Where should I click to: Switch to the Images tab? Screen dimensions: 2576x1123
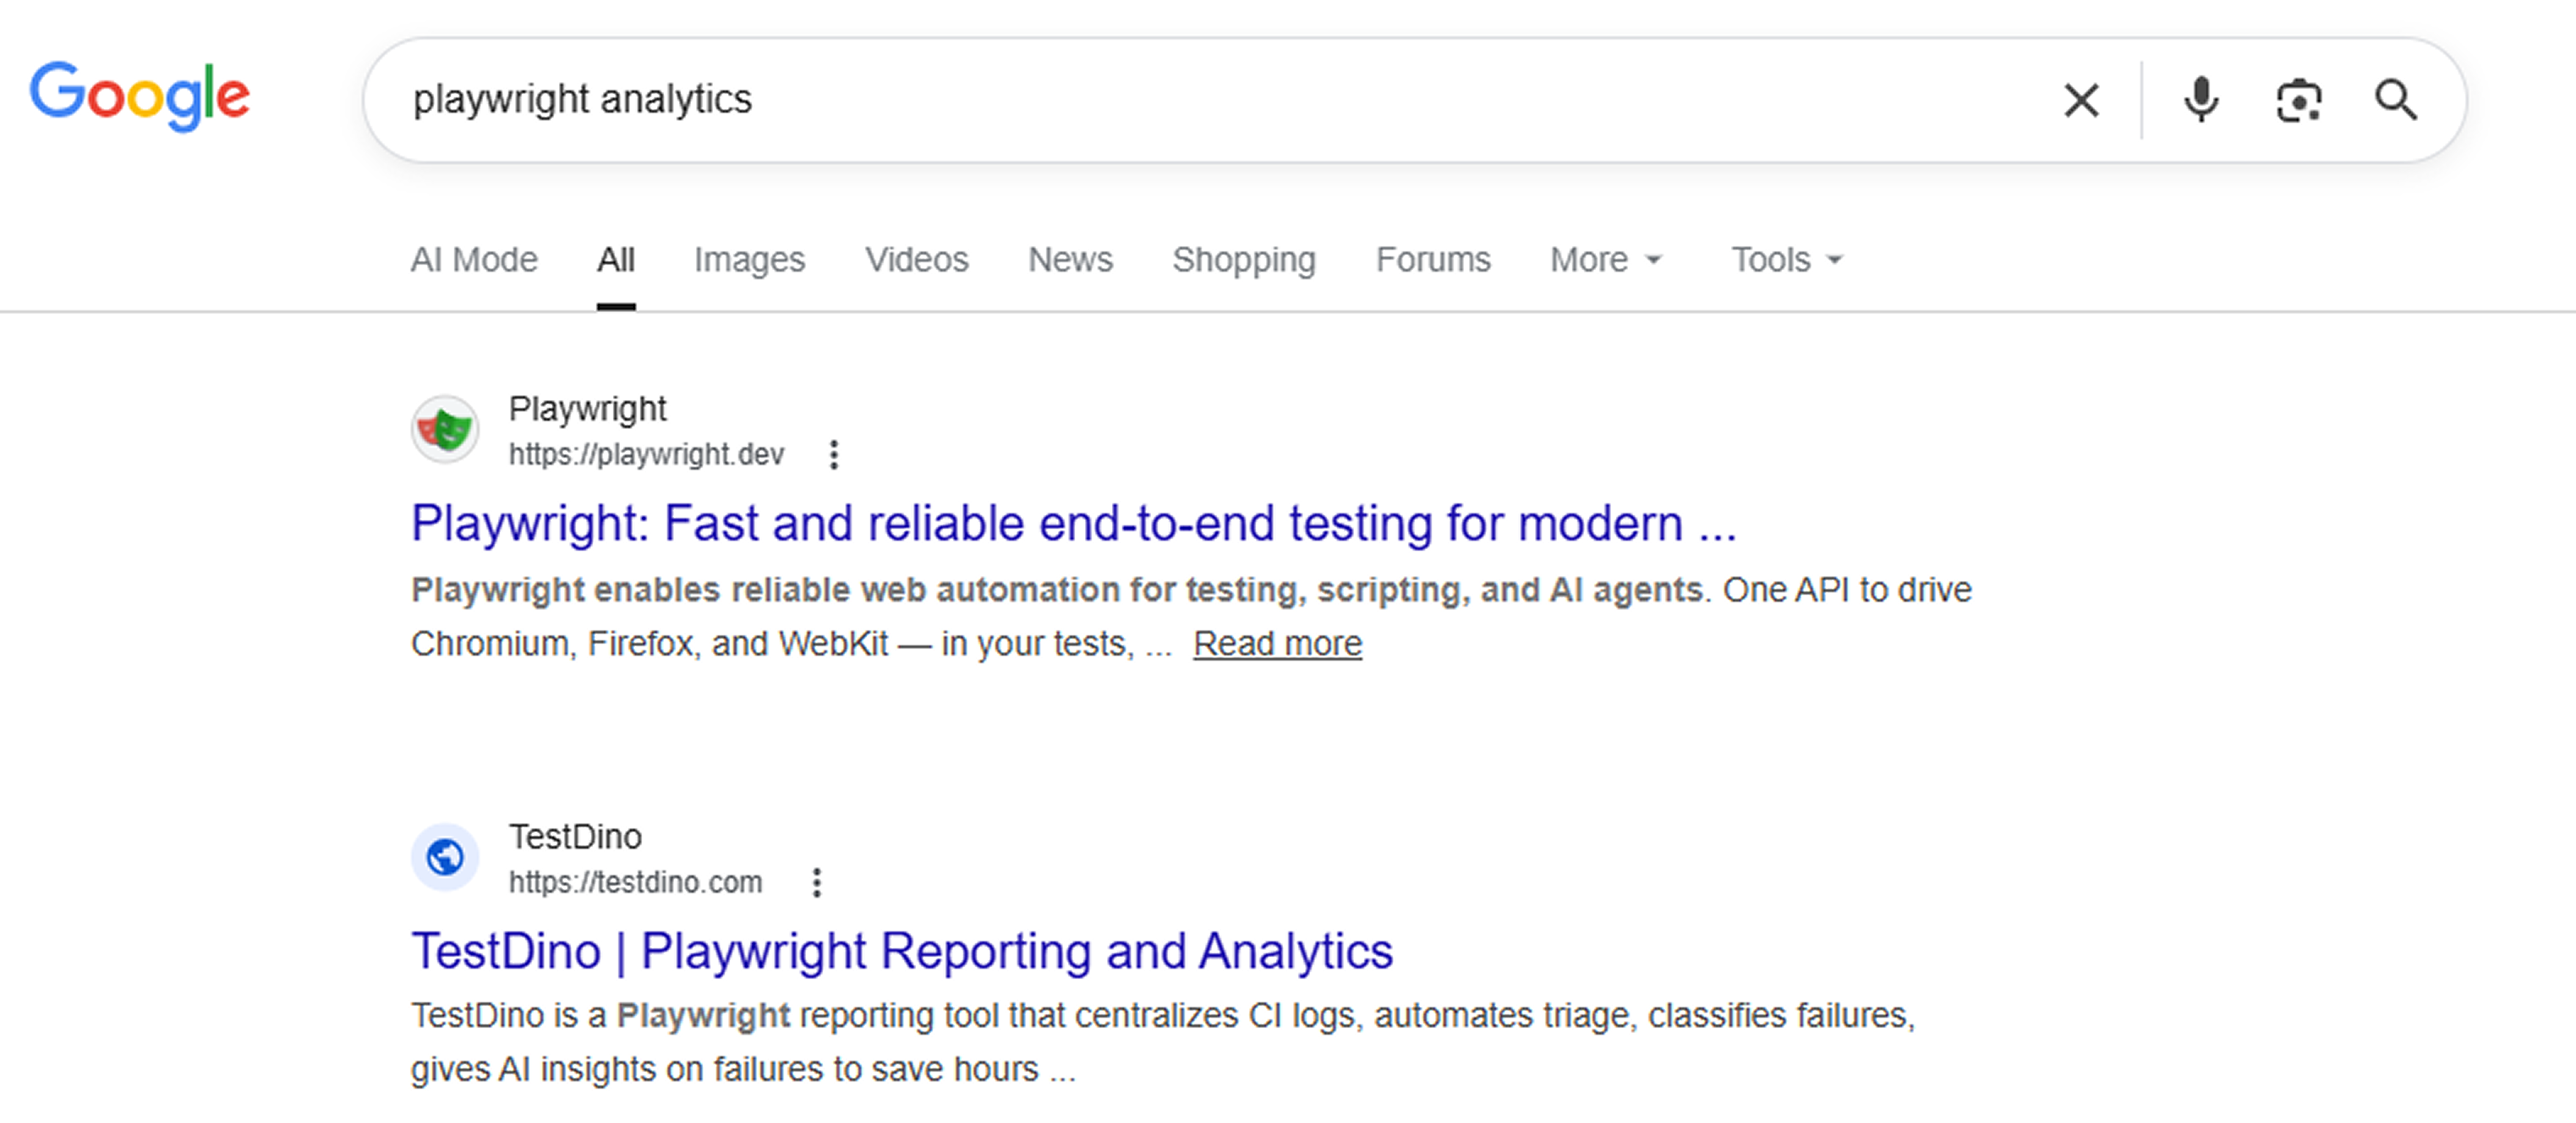(749, 260)
